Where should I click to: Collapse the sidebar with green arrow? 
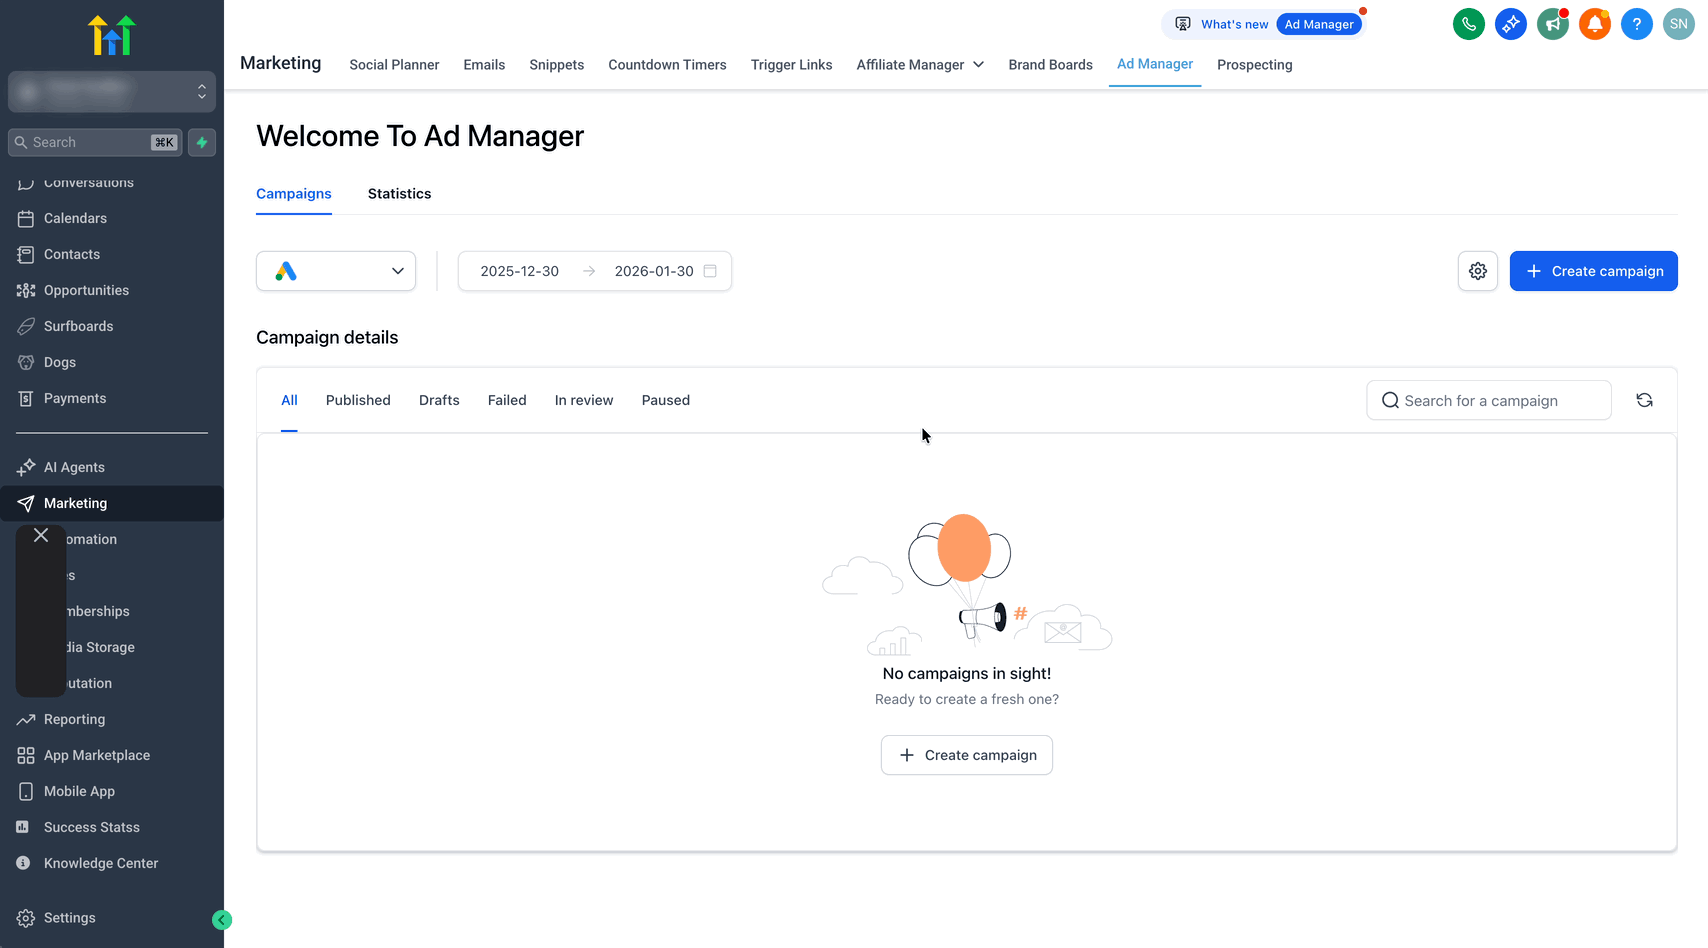222,920
